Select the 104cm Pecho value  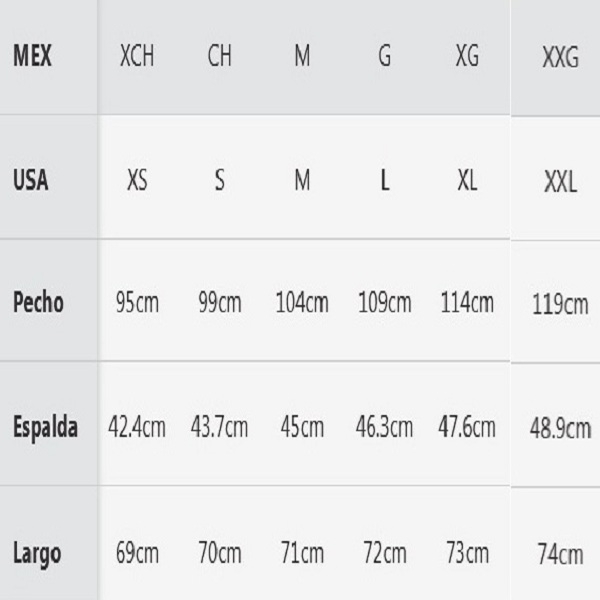pyautogui.click(x=302, y=302)
